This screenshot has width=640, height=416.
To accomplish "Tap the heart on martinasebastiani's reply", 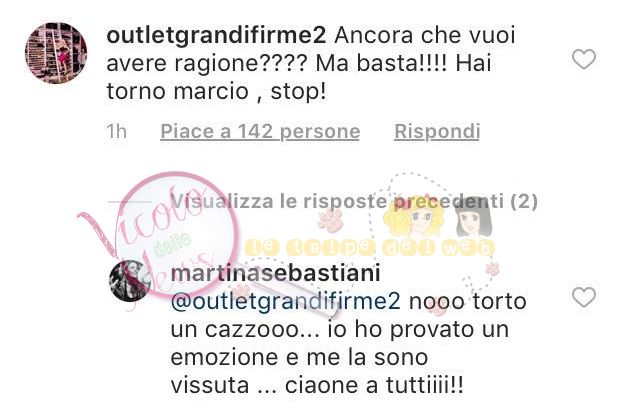I will 584,297.
